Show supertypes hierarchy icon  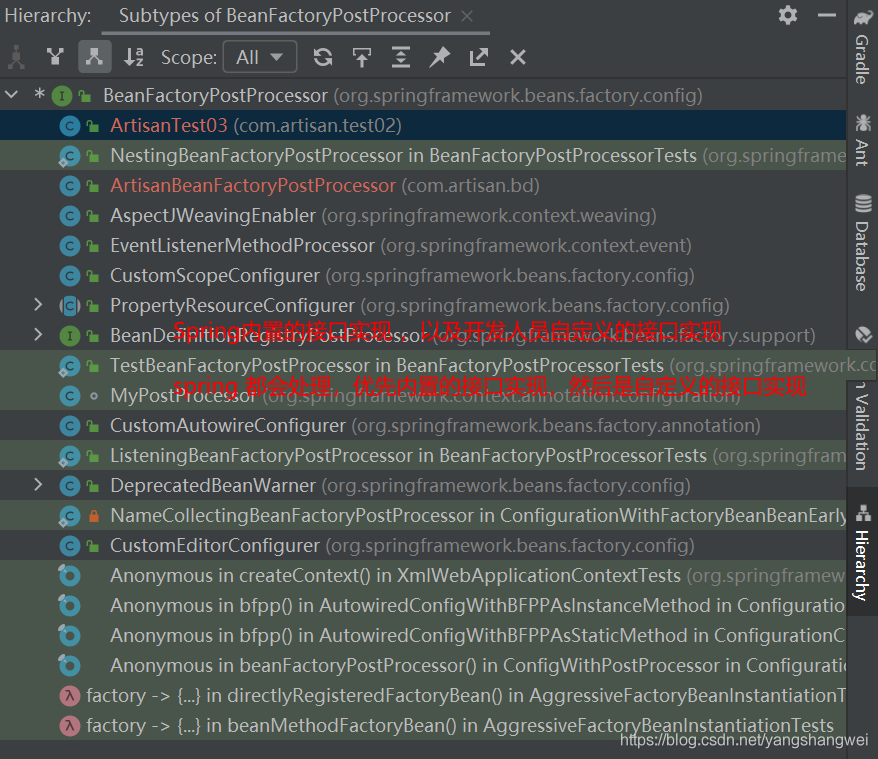click(55, 57)
